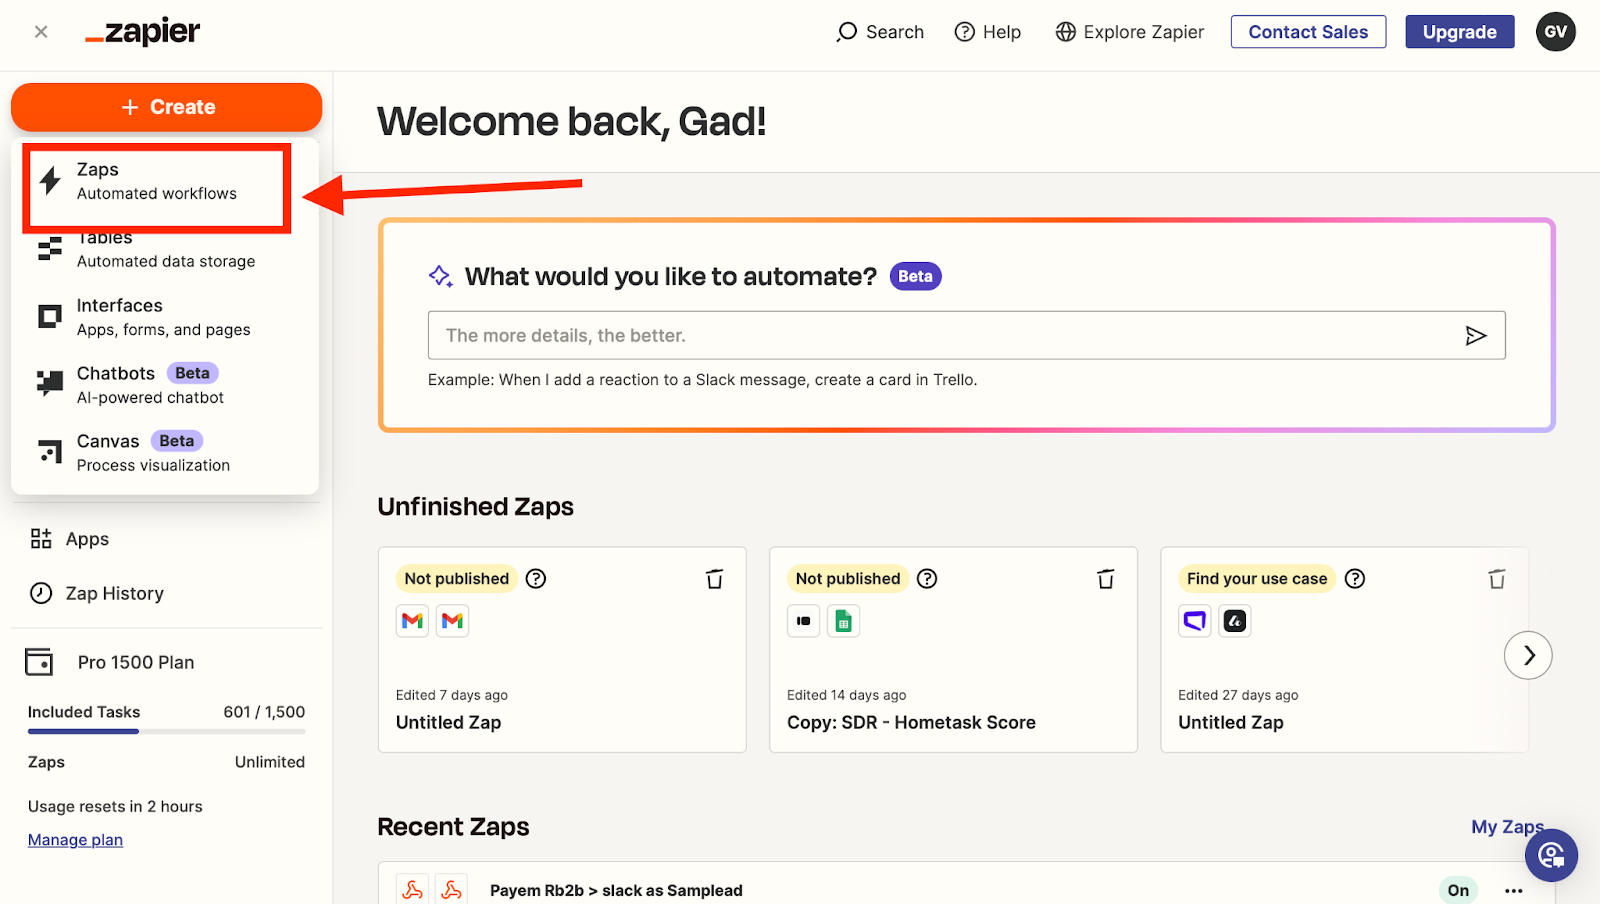Viewport: 1600px width, 904px height.
Task: Click black rounded app icon in third card
Action: [x=1235, y=621]
